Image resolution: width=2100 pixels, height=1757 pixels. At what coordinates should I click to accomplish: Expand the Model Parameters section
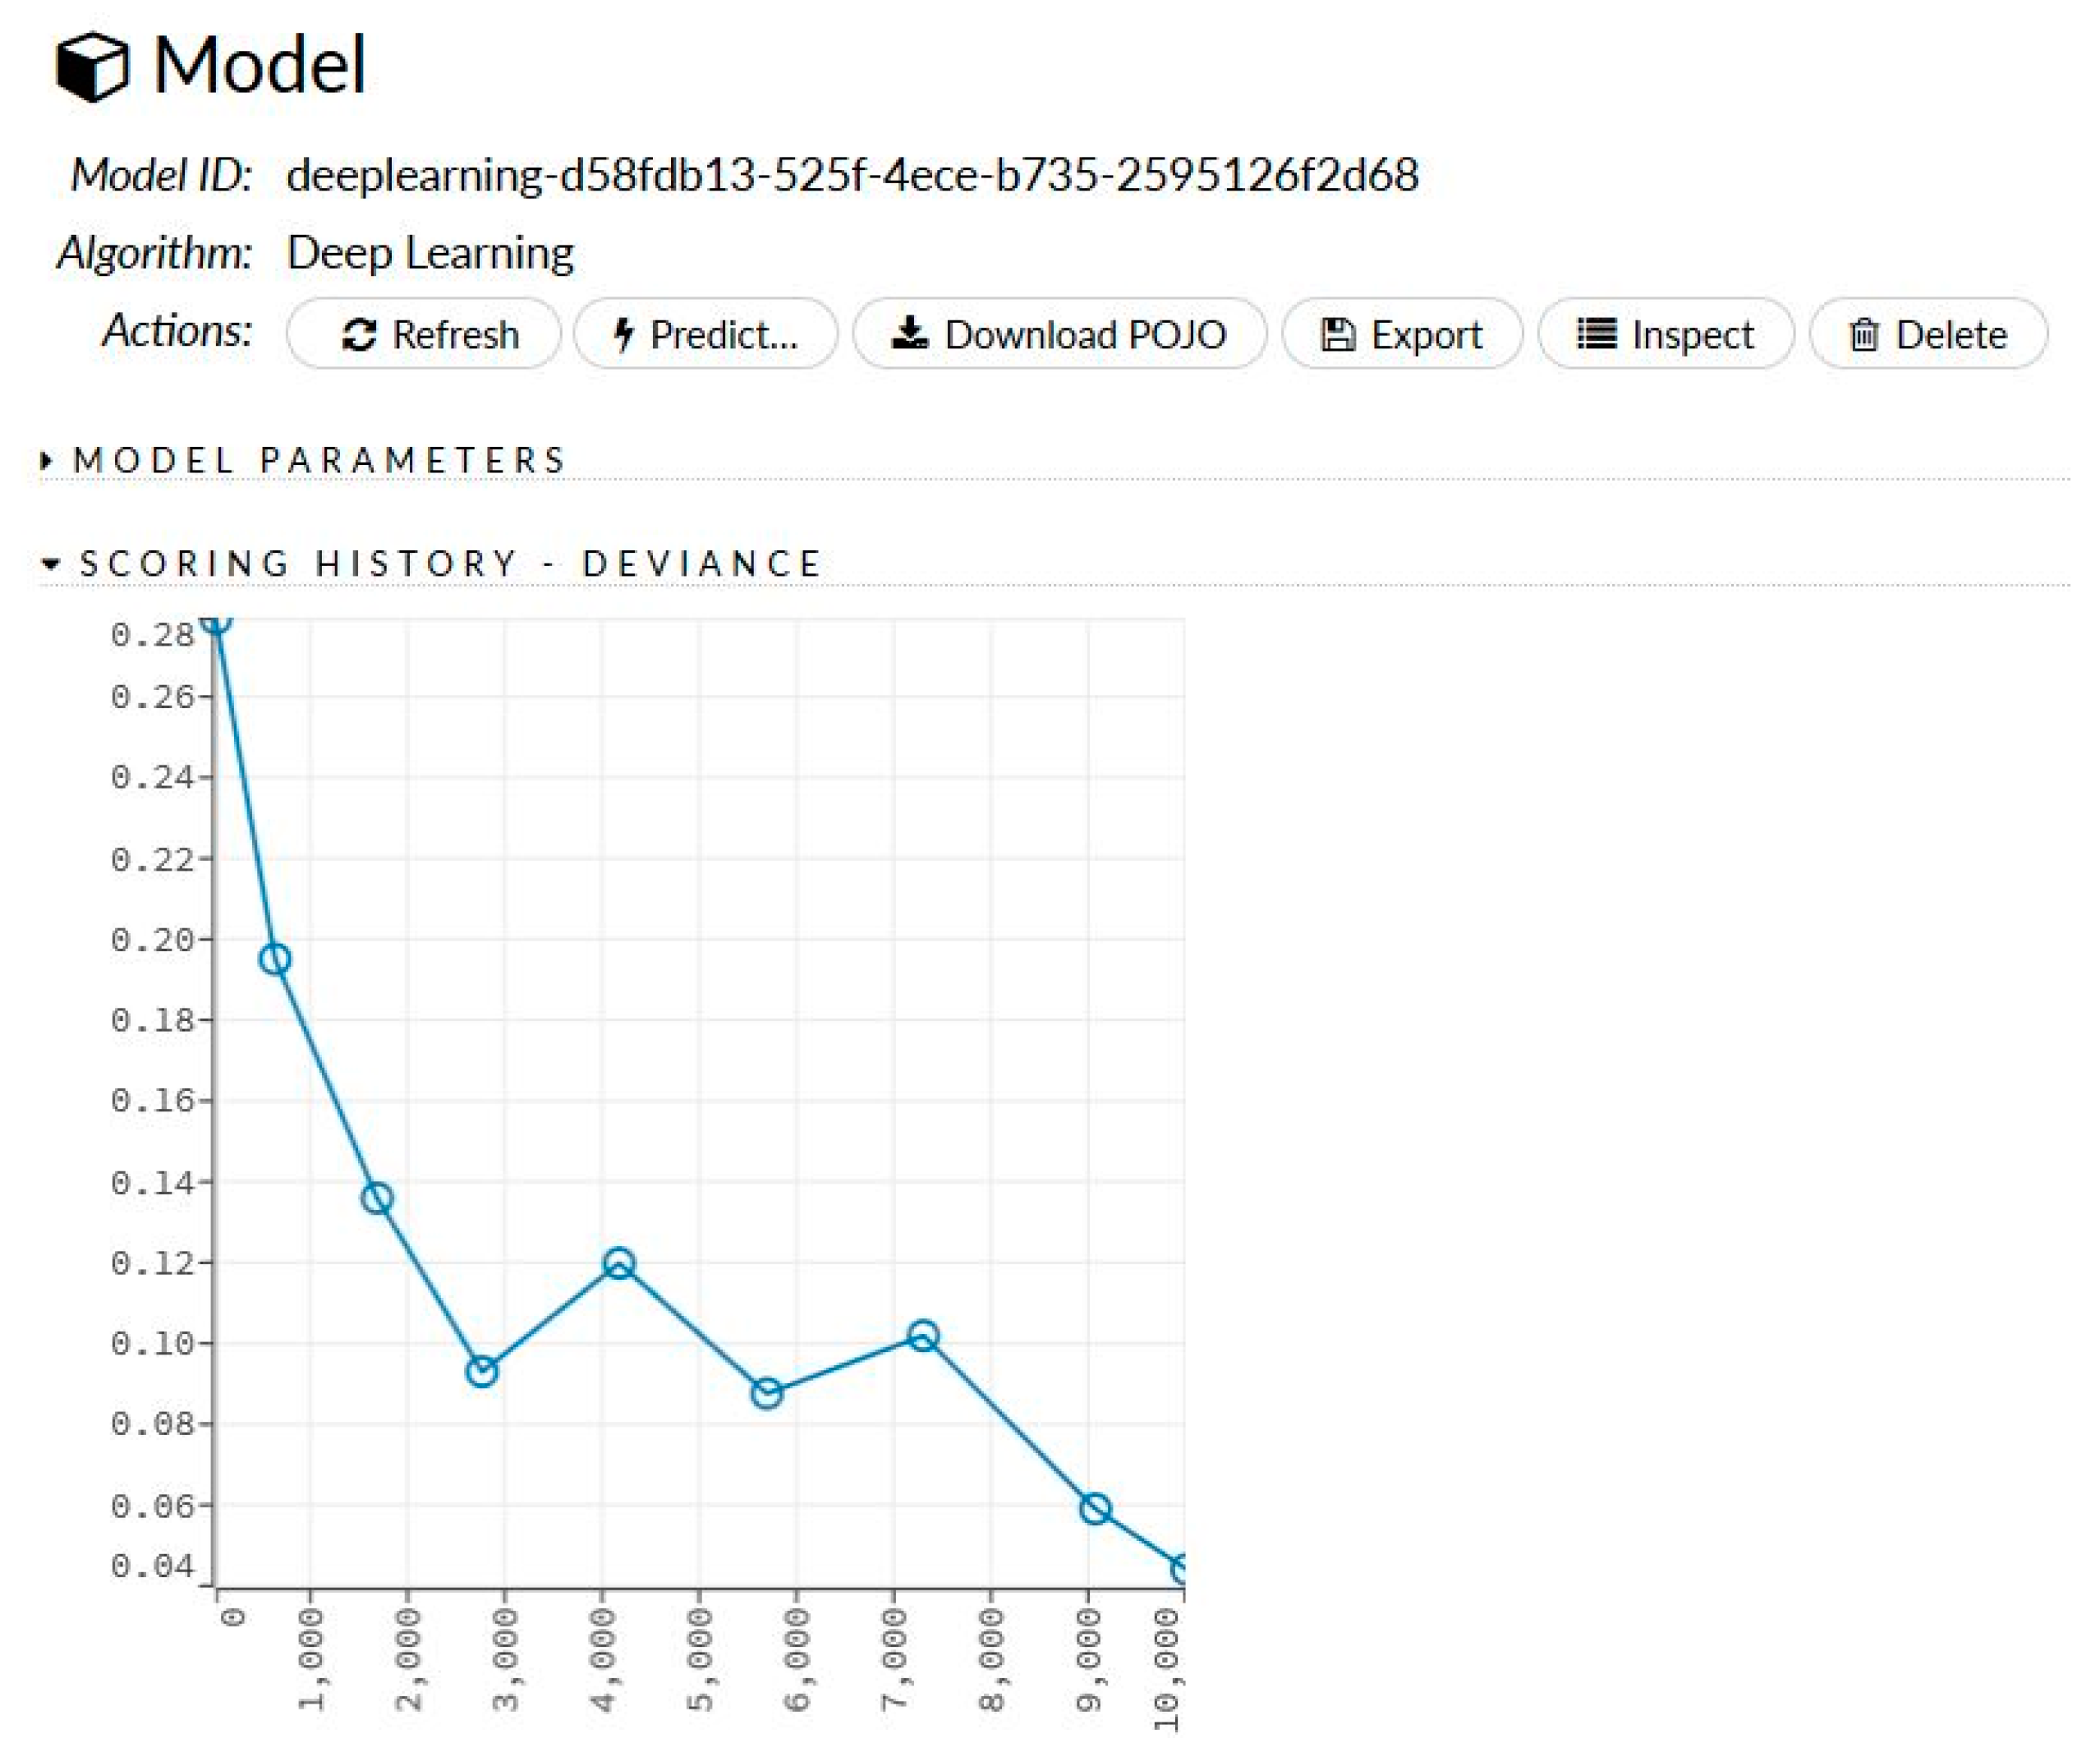tap(47, 461)
